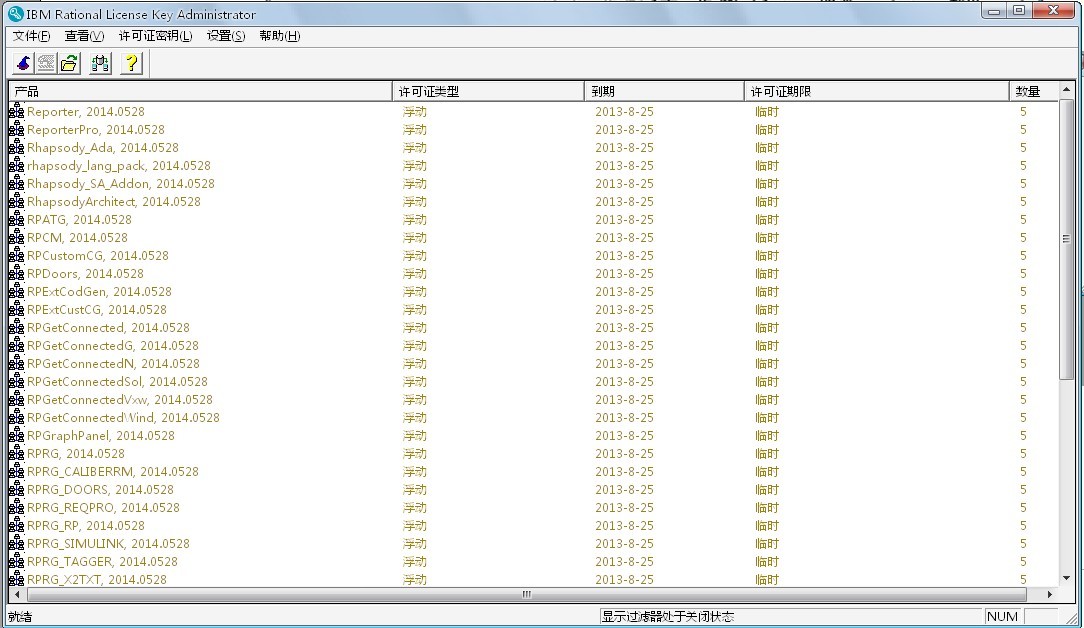Screen dimensions: 1084x628
Task: Open the 帮助(H) menu
Action: [279, 36]
